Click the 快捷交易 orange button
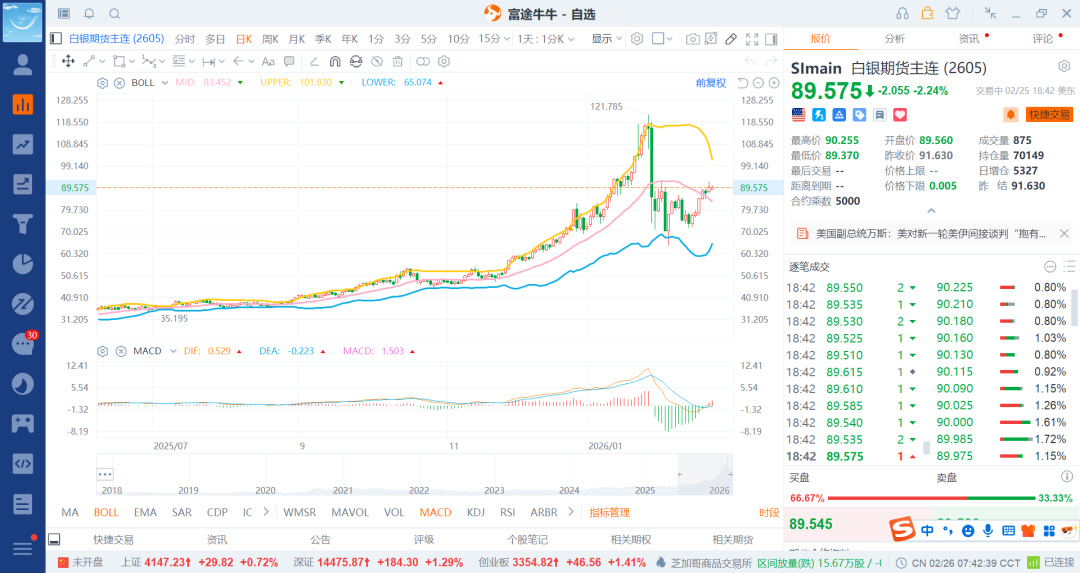Viewport: 1080px width, 573px height. pyautogui.click(x=1049, y=114)
